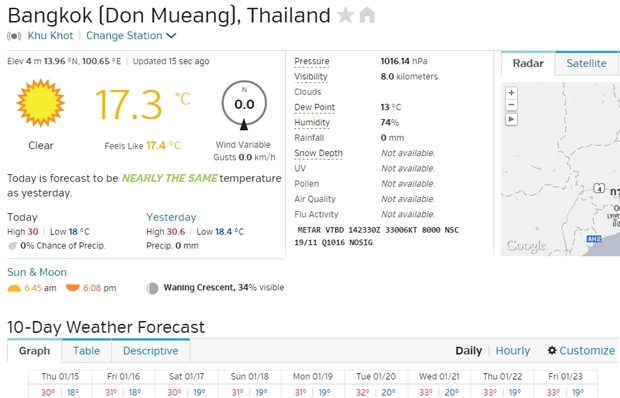Select the Thu 01/15 forecast column
620x398 pixels.
[x=60, y=384]
